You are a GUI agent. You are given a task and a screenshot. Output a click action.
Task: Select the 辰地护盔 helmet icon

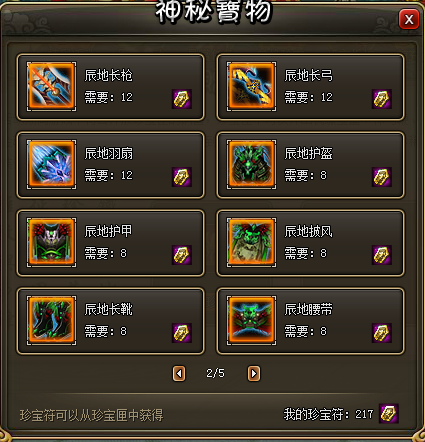pos(251,164)
